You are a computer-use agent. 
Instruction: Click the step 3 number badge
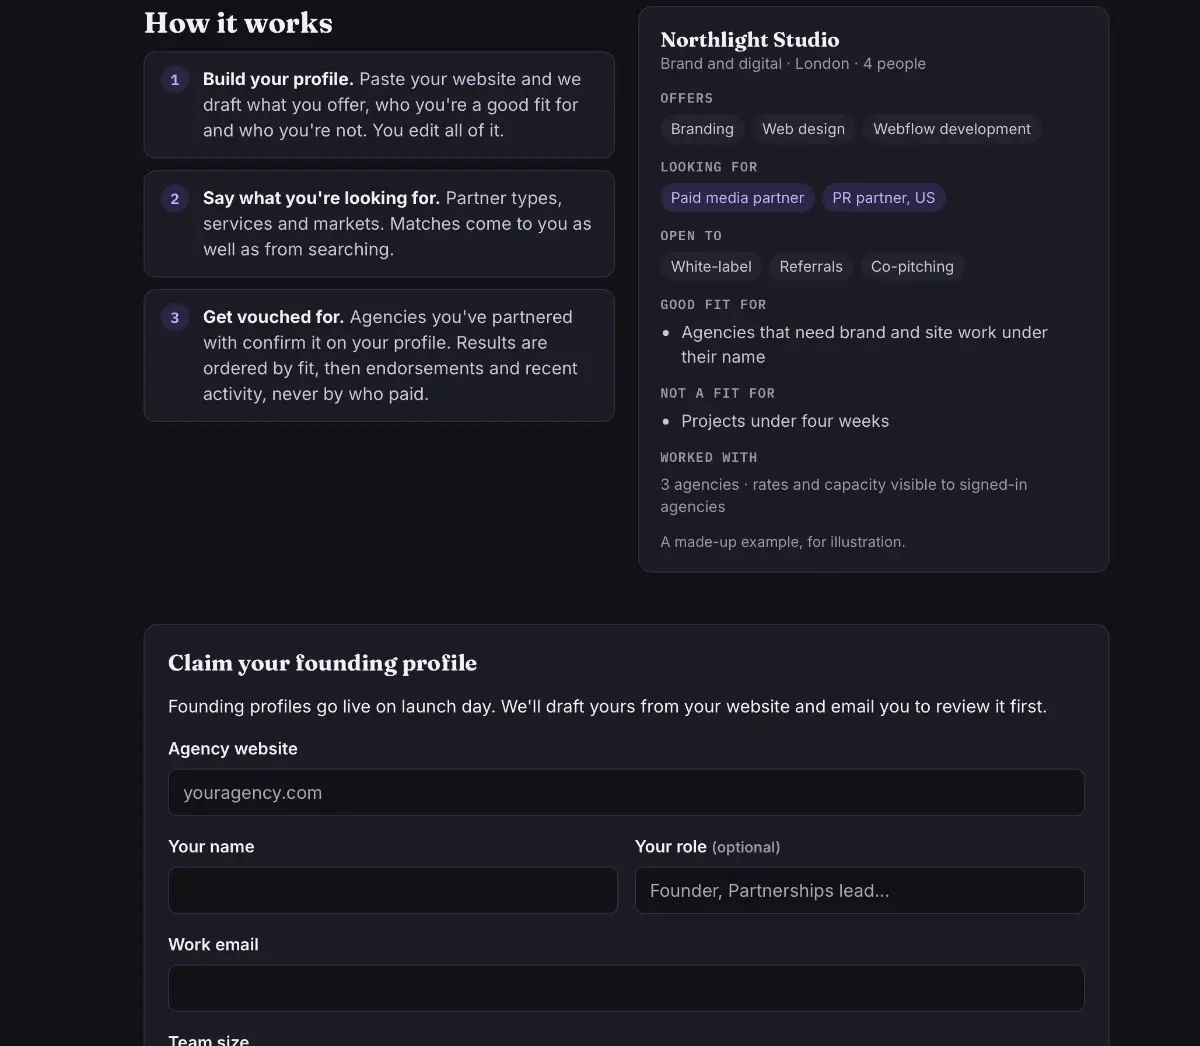[x=175, y=318]
